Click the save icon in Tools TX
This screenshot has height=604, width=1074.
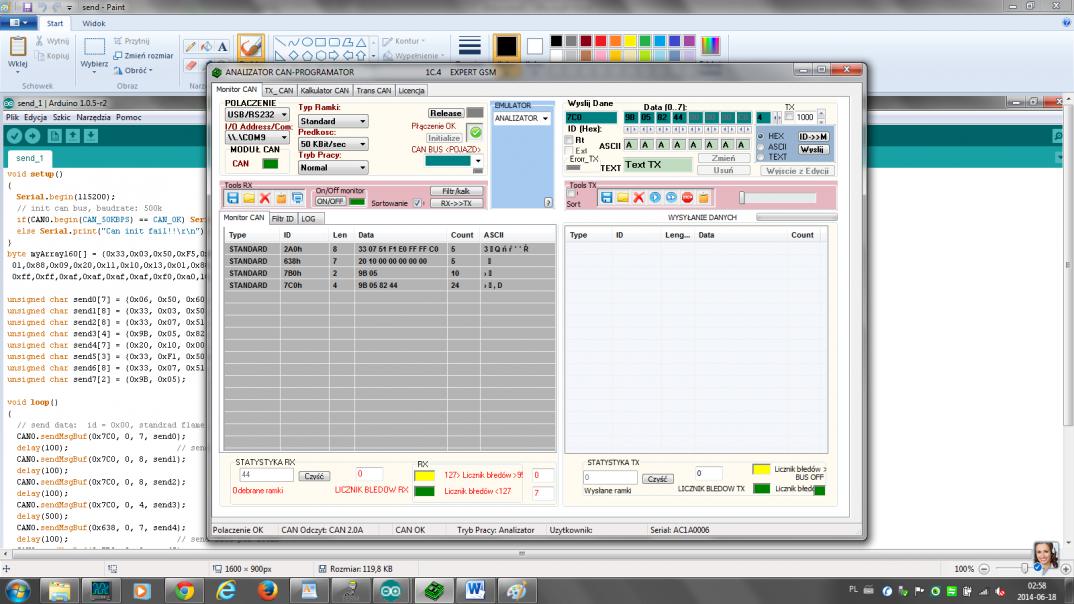pos(606,198)
